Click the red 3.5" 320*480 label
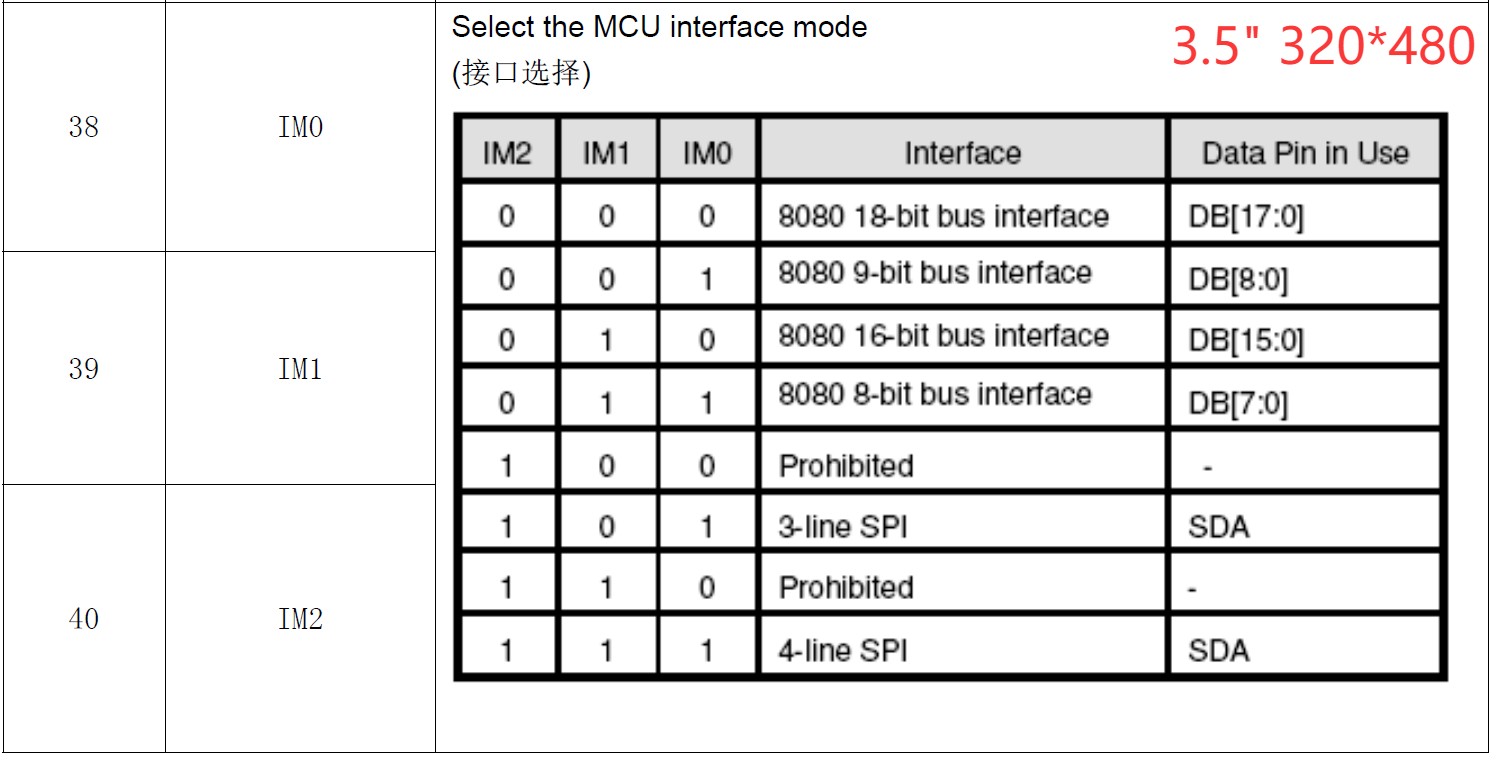 (x=1322, y=46)
